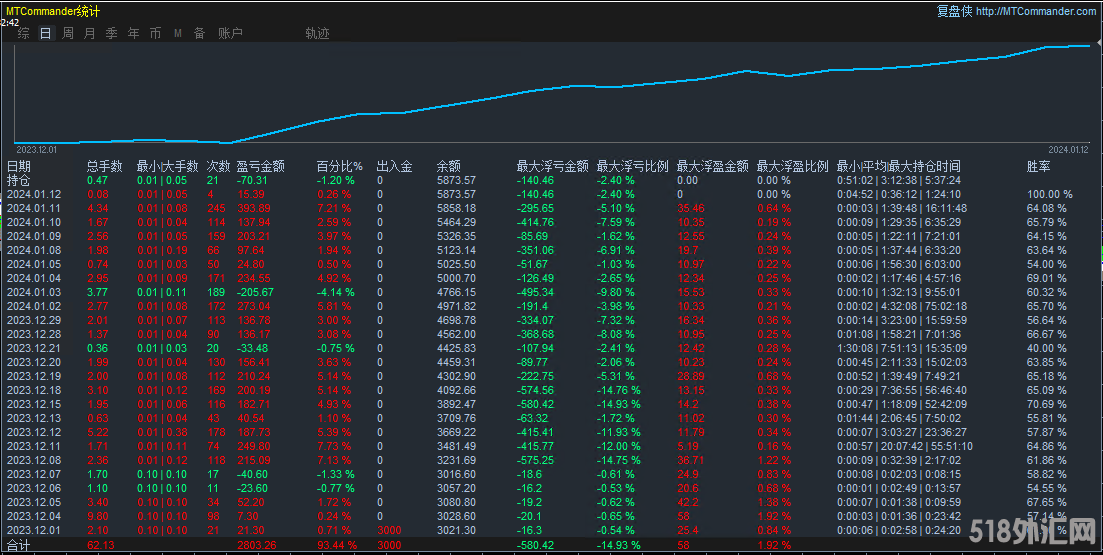Click the 盈亏金额 column header
Image resolution: width=1103 pixels, height=555 pixels.
point(261,166)
